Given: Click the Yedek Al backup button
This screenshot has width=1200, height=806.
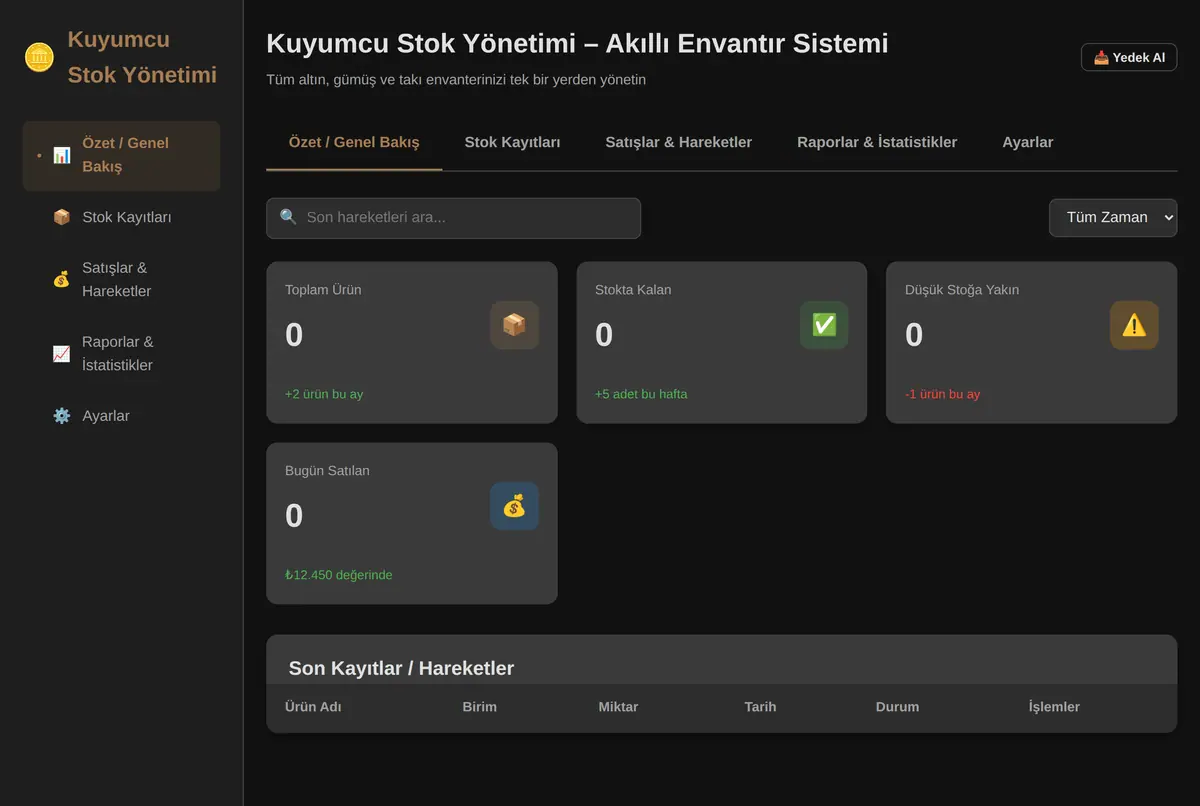Looking at the screenshot, I should point(1129,57).
